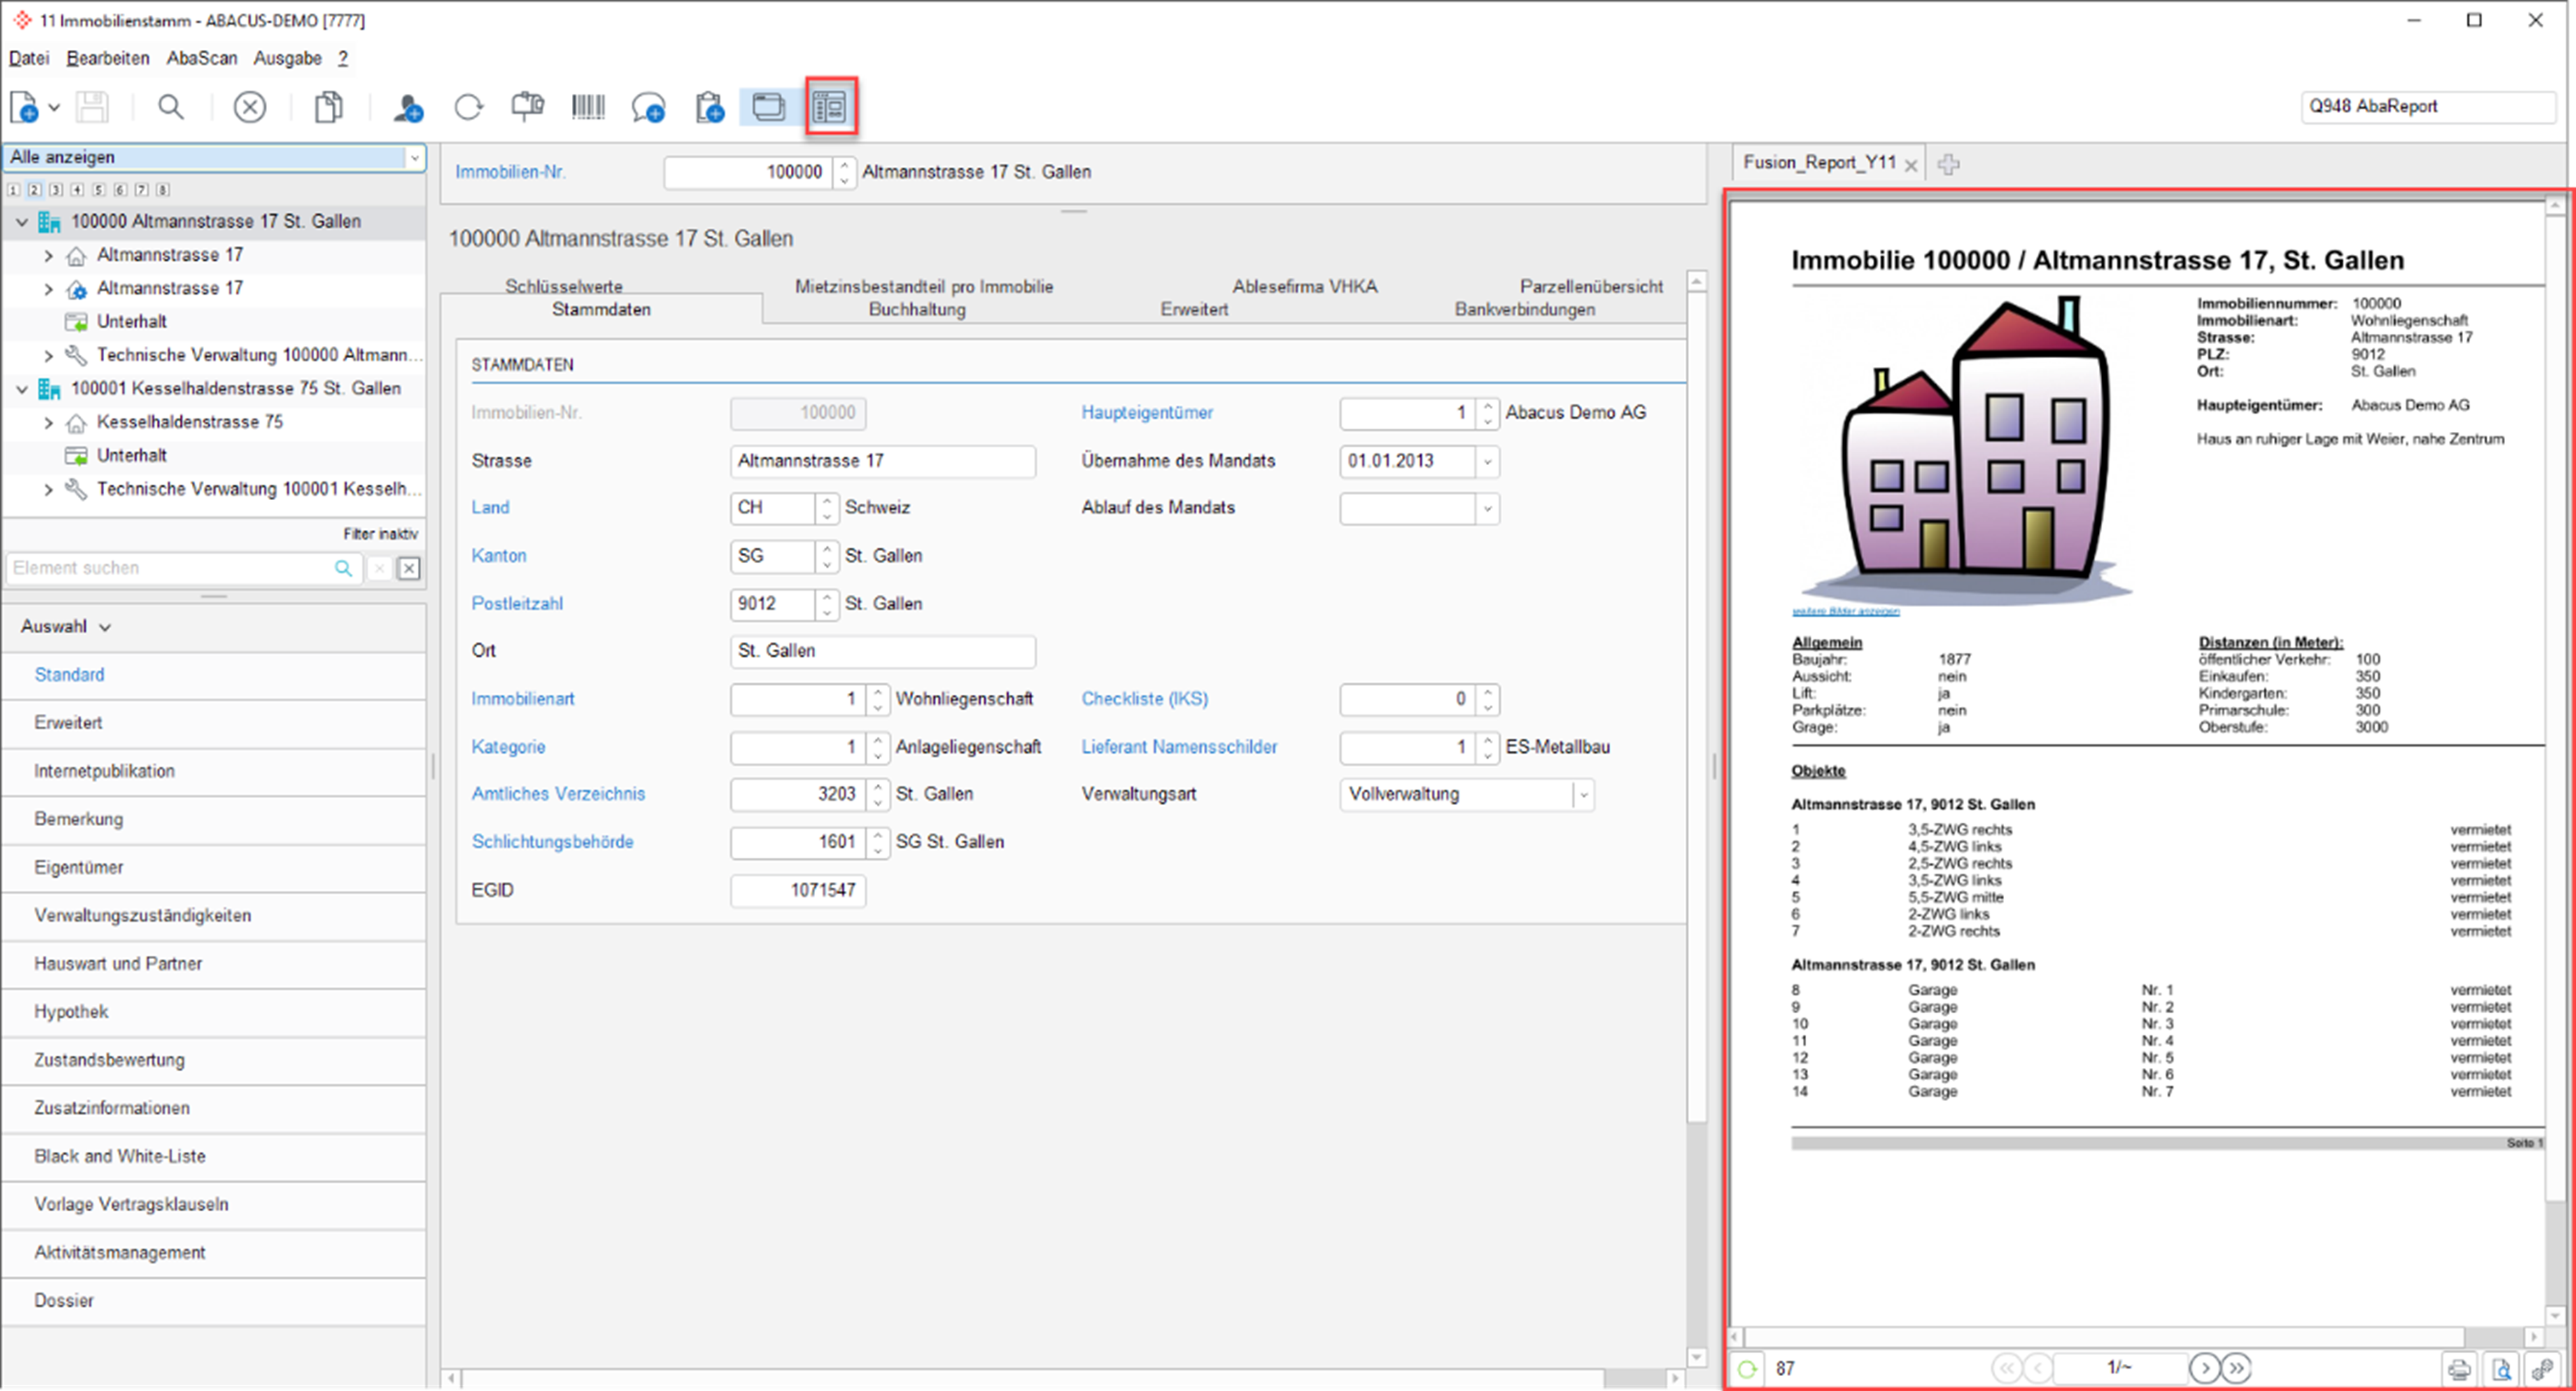Open the add comment icon

pos(648,107)
